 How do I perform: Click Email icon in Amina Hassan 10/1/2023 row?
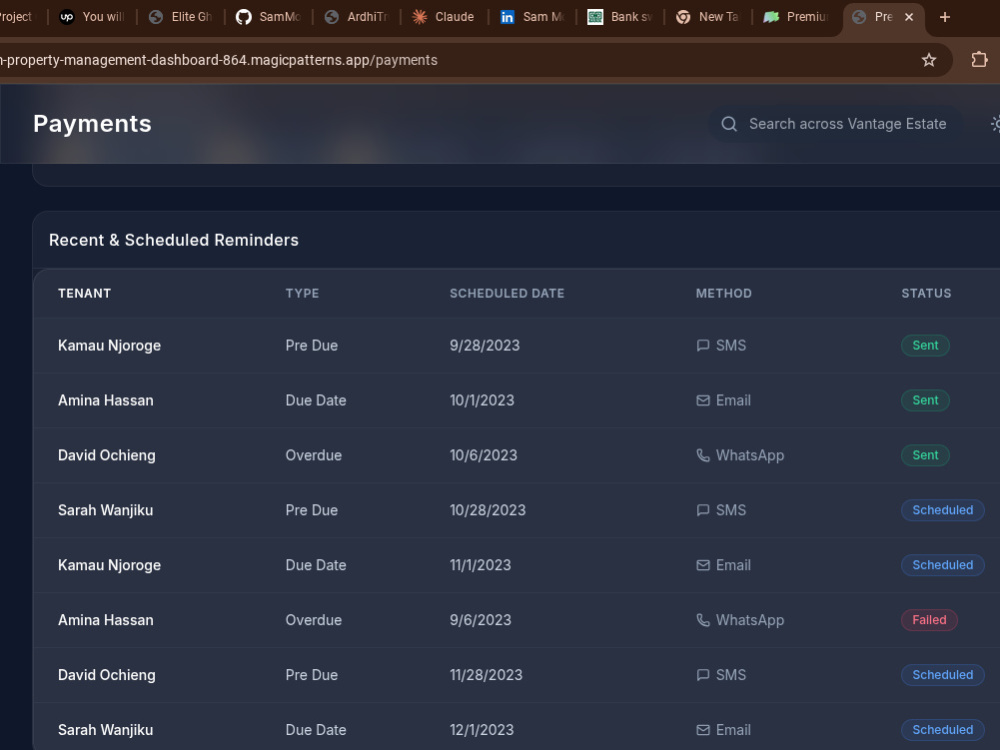pos(703,401)
